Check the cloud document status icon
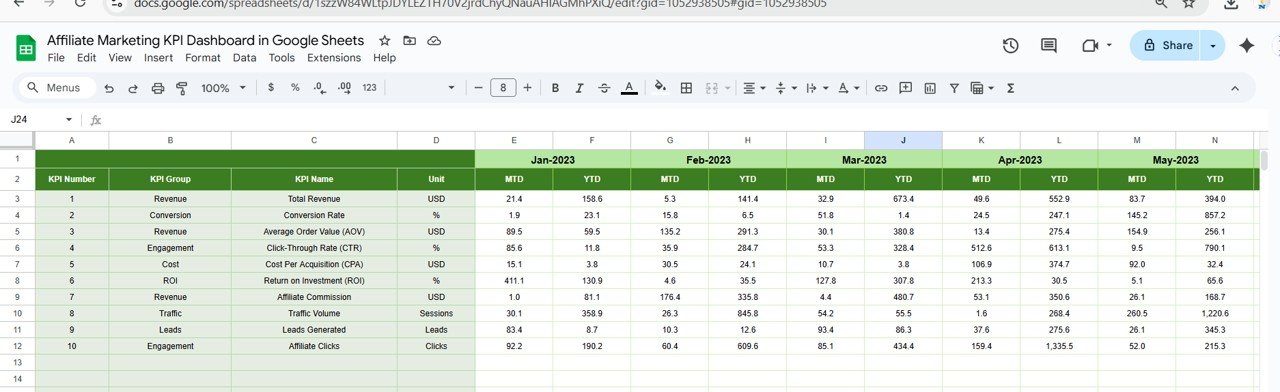The image size is (1280, 392). [434, 41]
